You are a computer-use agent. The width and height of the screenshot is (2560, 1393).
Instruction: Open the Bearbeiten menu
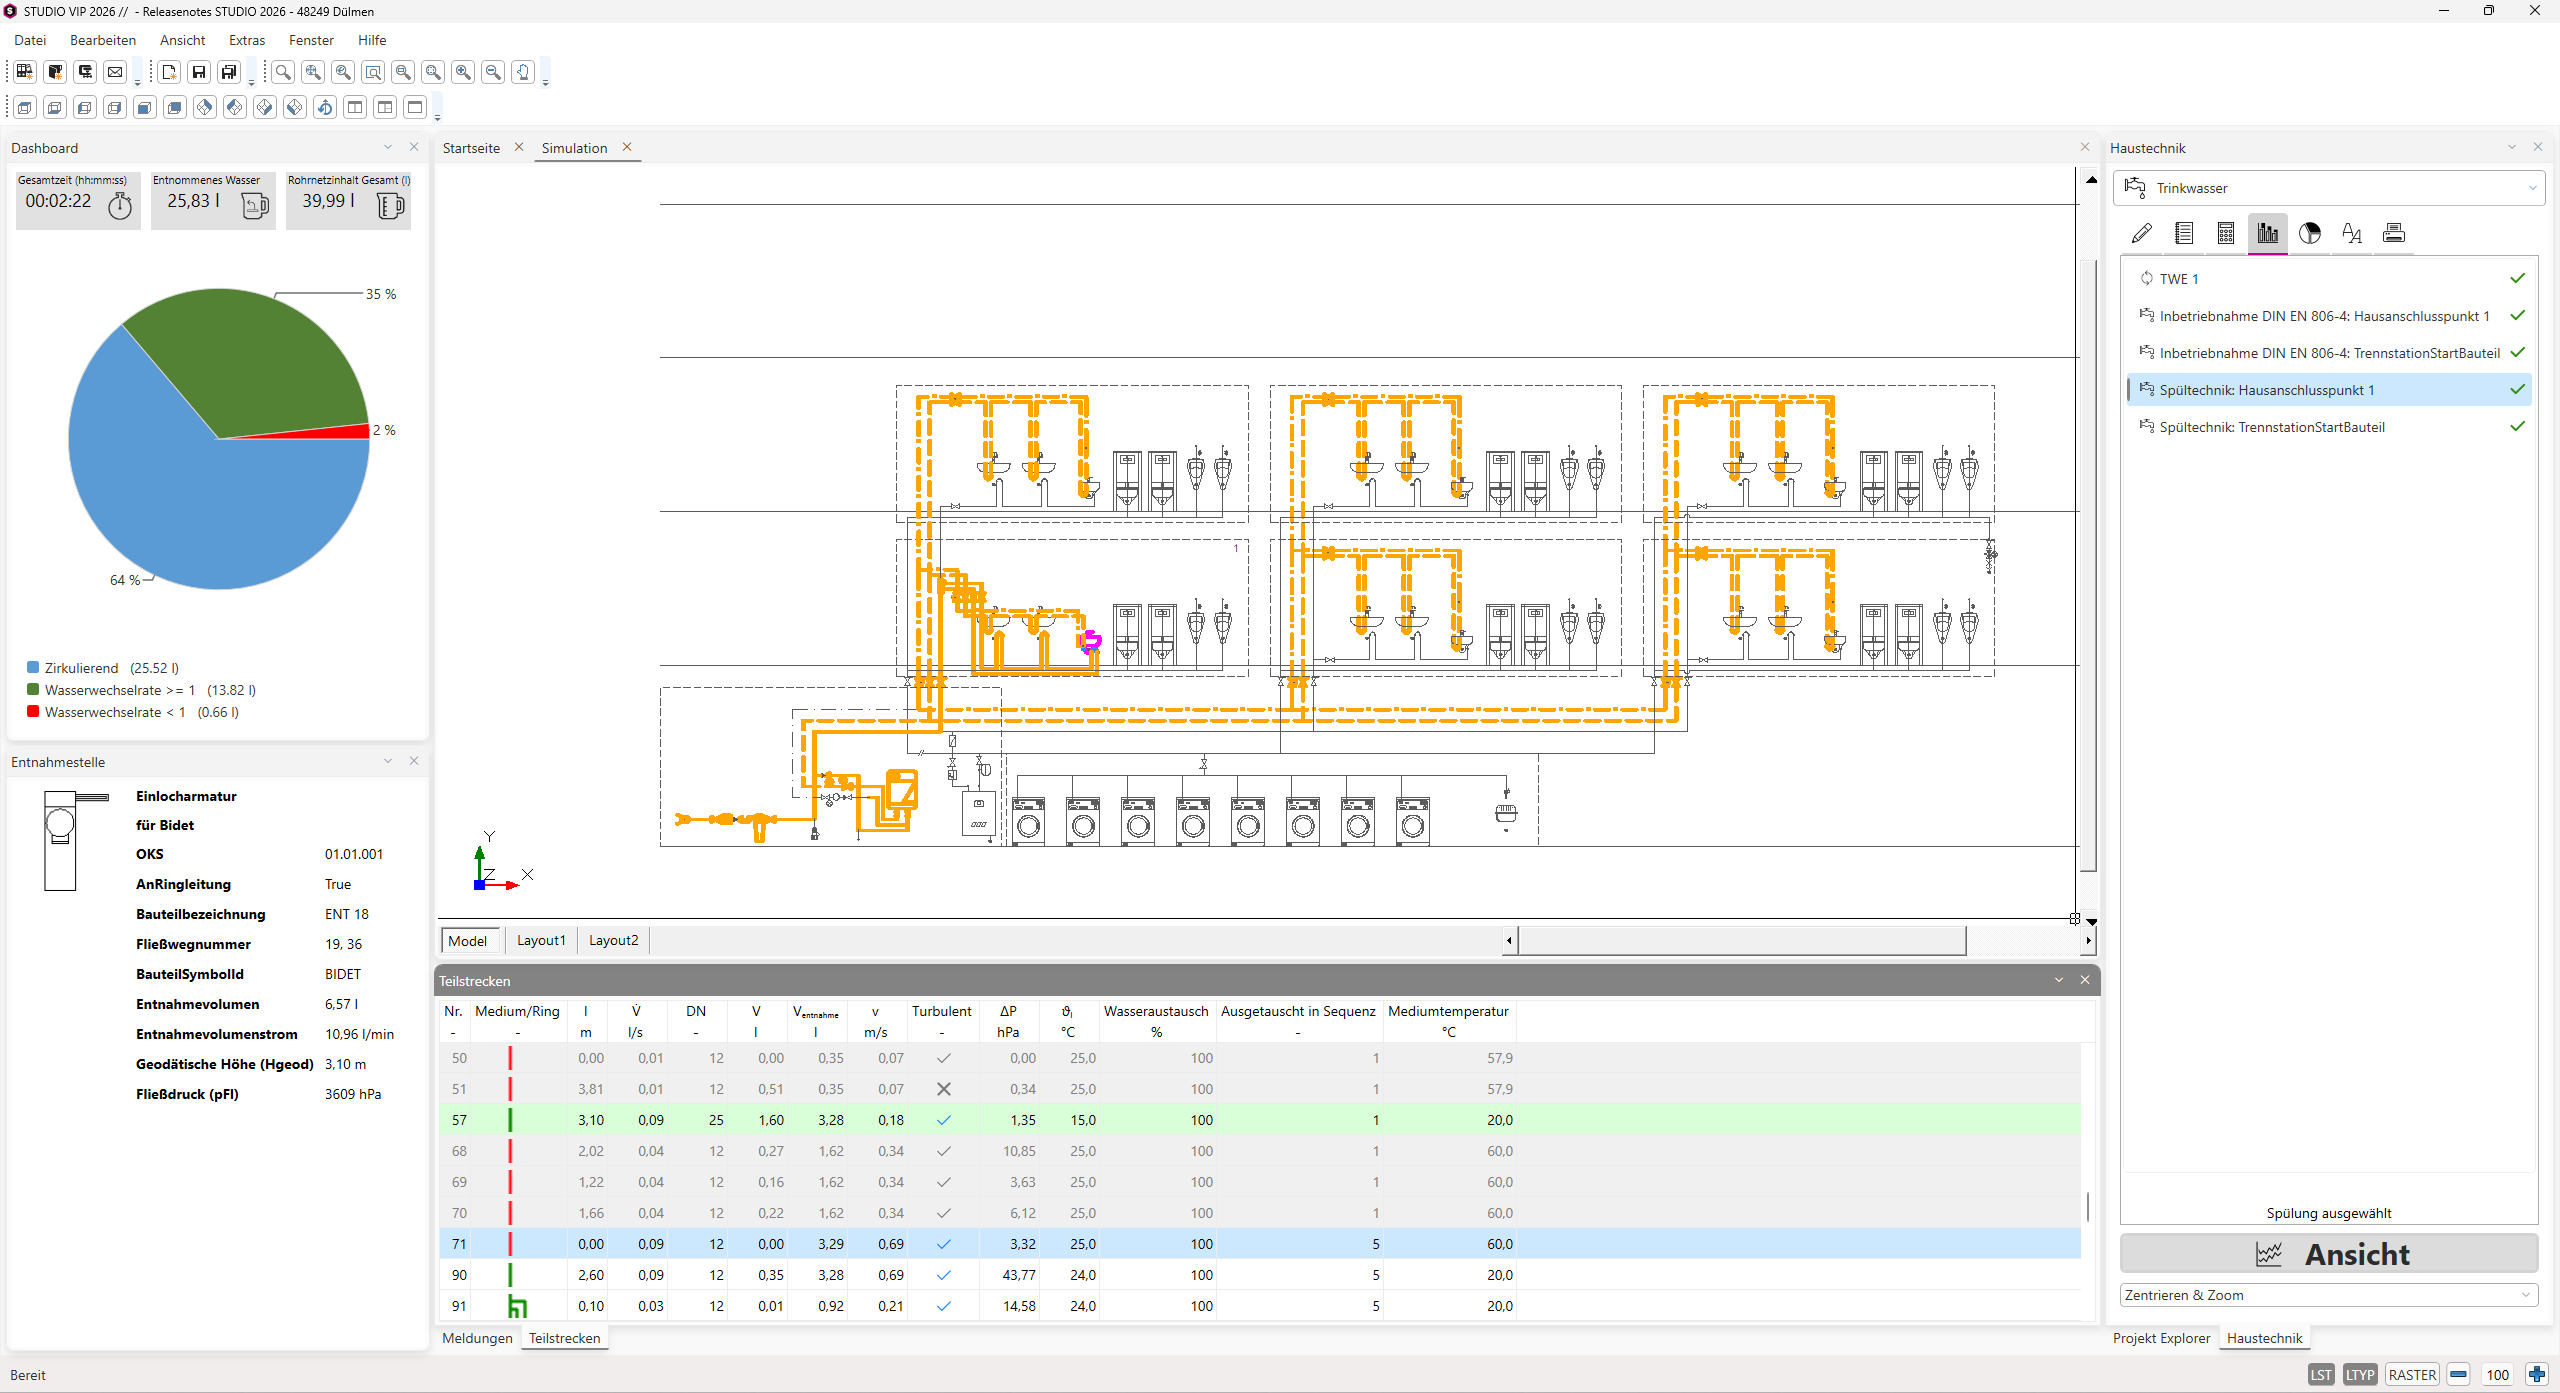103,40
